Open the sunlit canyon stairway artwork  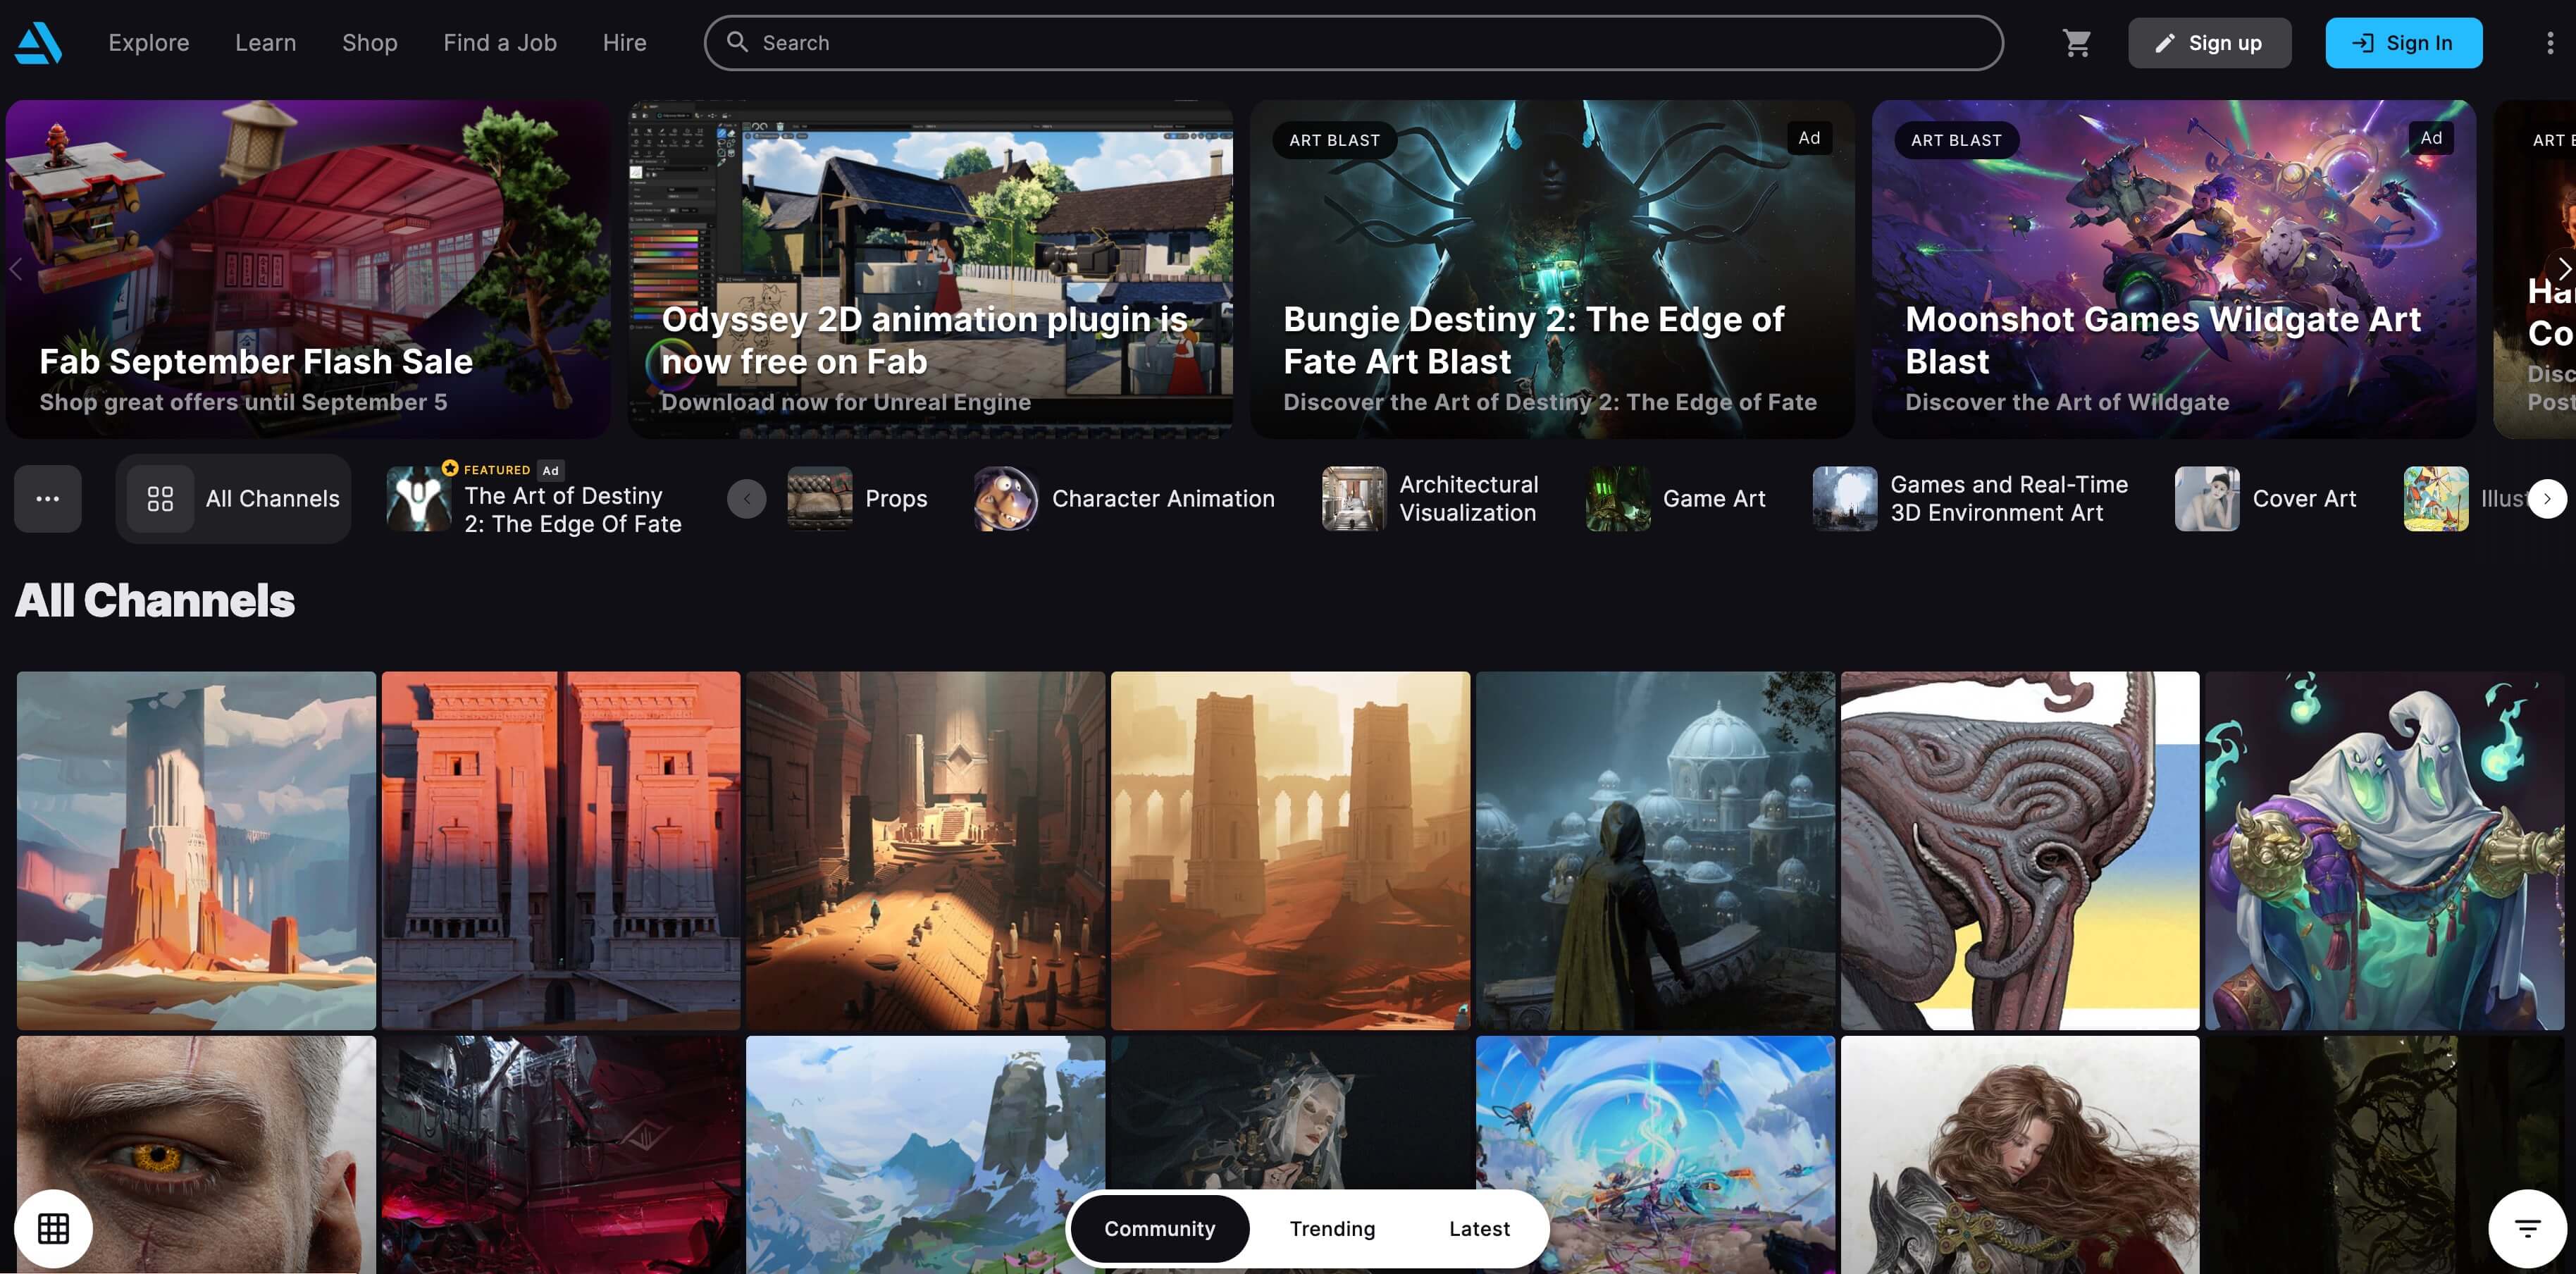925,850
